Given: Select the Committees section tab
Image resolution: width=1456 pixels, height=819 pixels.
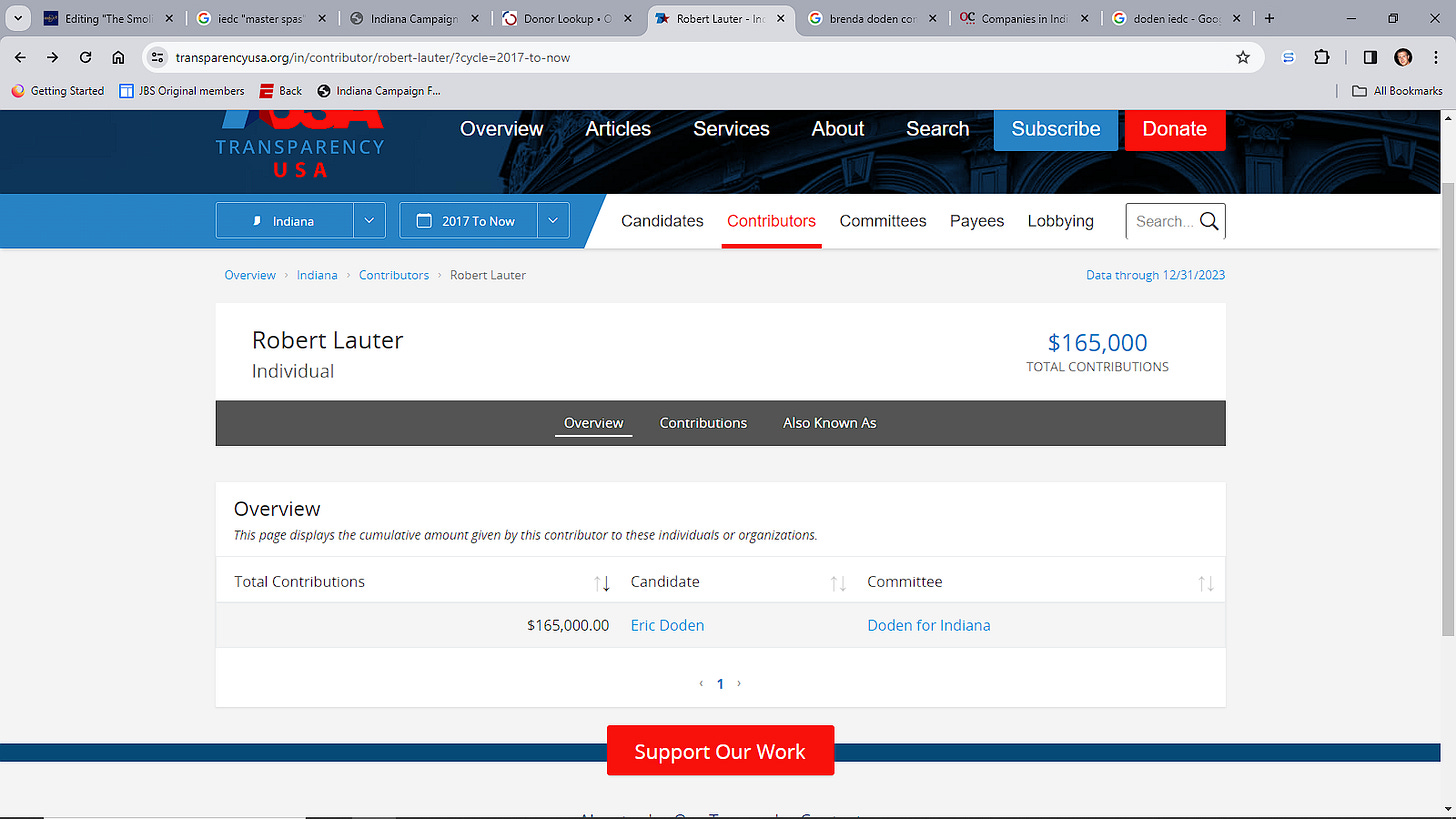Looking at the screenshot, I should pos(883,221).
